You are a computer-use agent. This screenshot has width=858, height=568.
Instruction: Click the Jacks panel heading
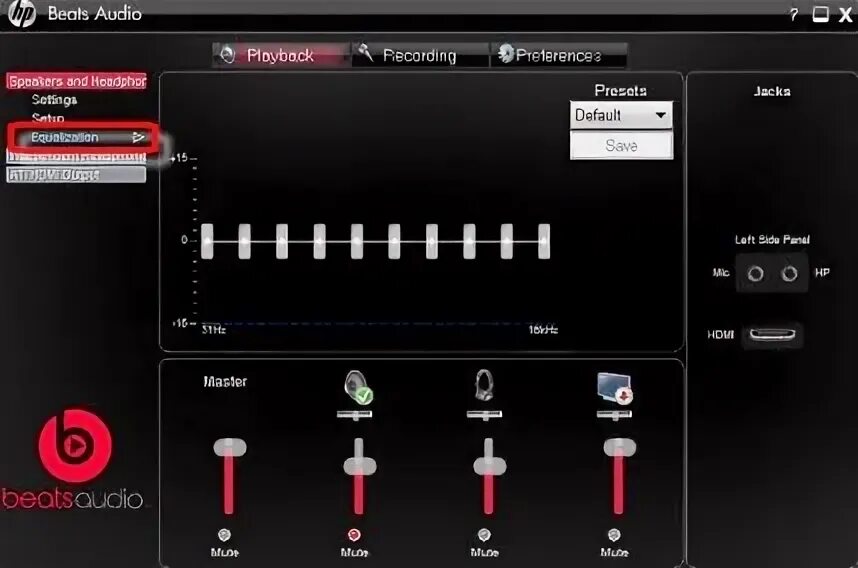pyautogui.click(x=772, y=91)
